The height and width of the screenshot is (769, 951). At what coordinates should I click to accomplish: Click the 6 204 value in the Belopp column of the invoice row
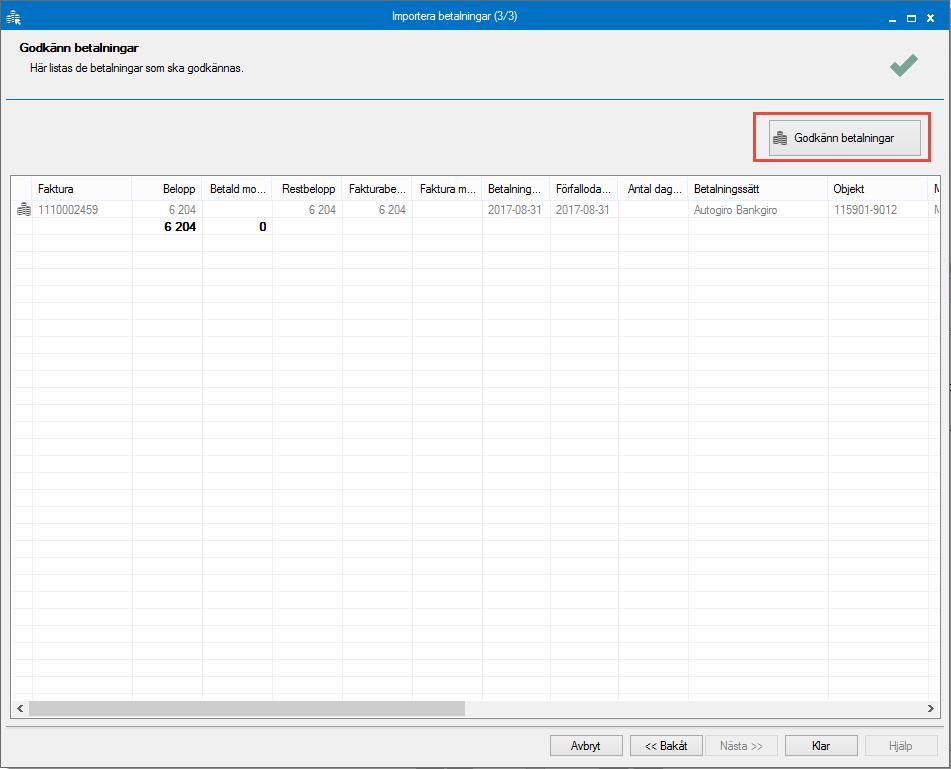pyautogui.click(x=182, y=210)
